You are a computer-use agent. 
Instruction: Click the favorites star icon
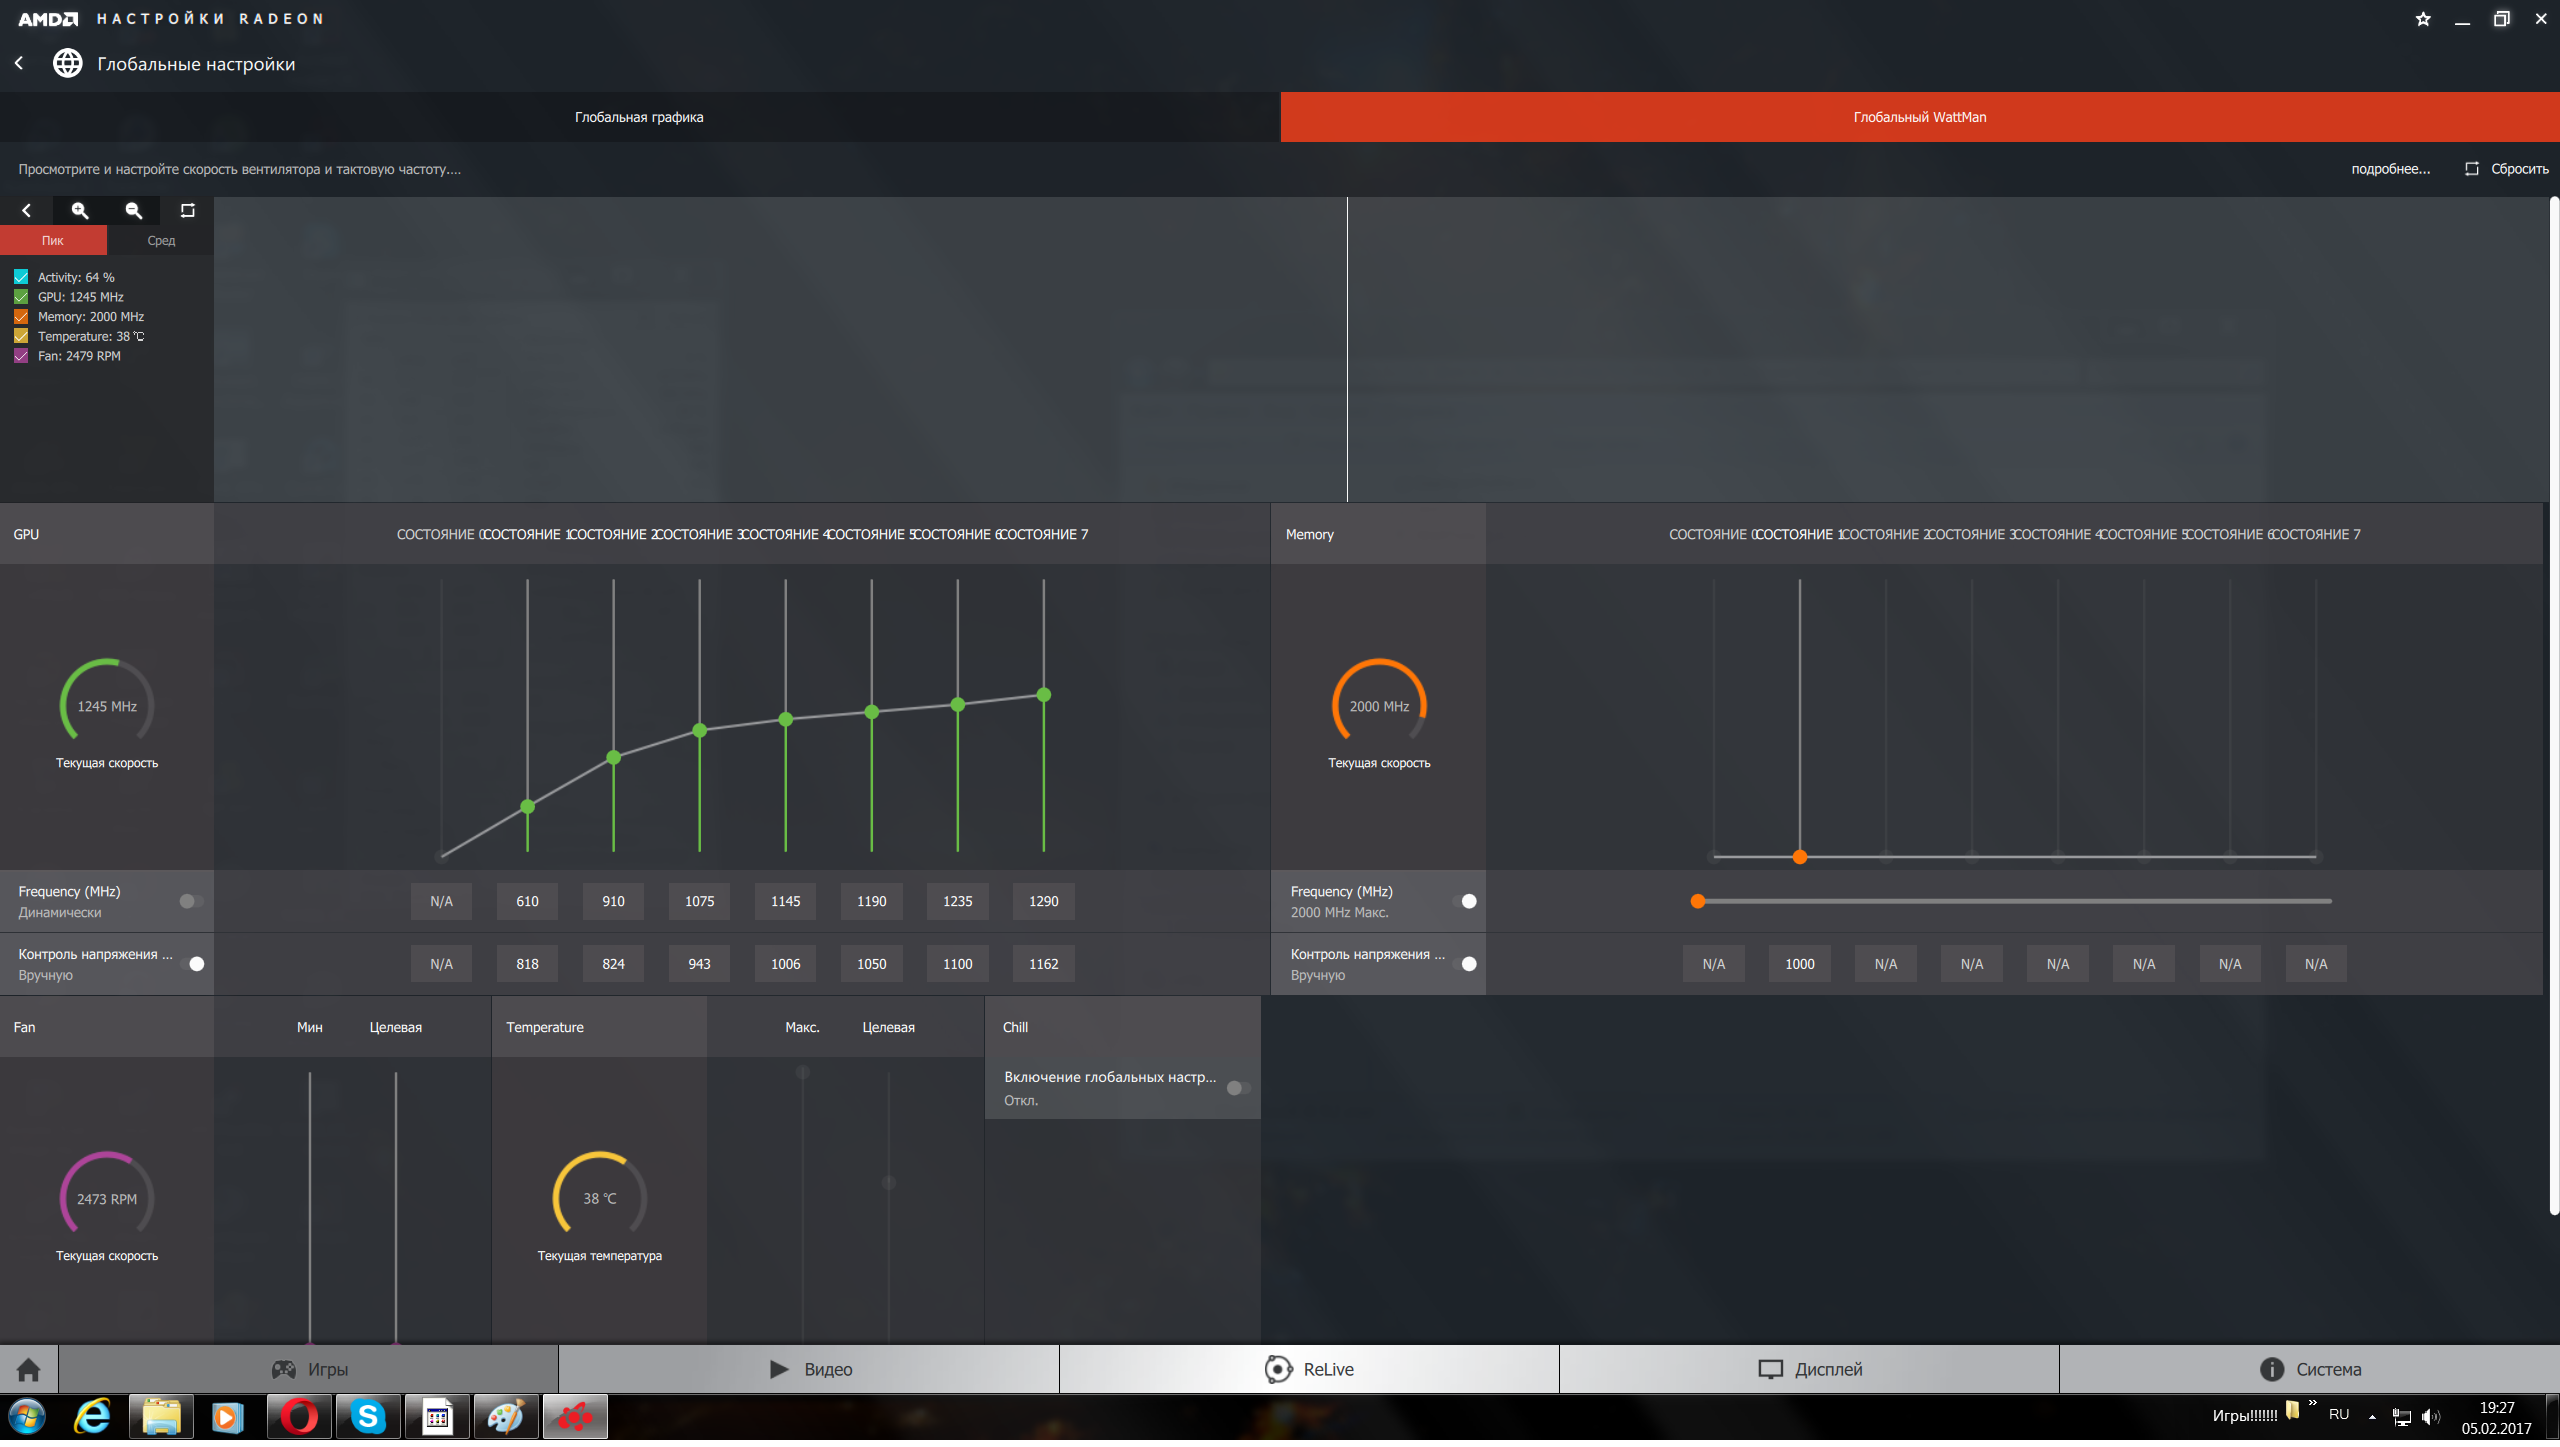click(x=2422, y=19)
